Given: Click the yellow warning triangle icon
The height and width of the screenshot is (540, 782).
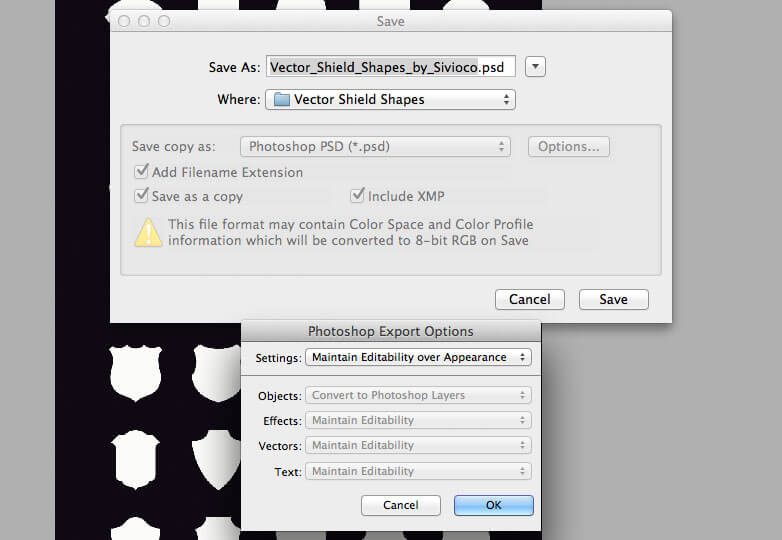Looking at the screenshot, I should (148, 232).
